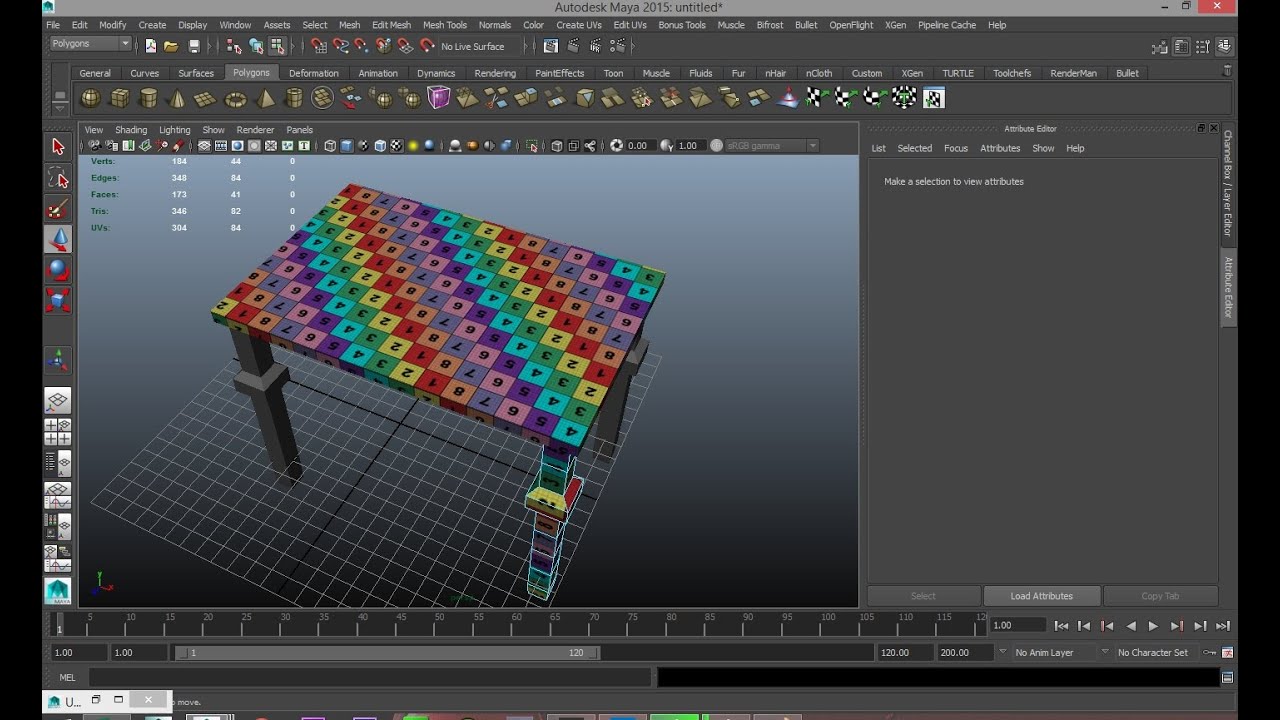
Task: Choose the Paint selection tool
Action: coord(58,209)
